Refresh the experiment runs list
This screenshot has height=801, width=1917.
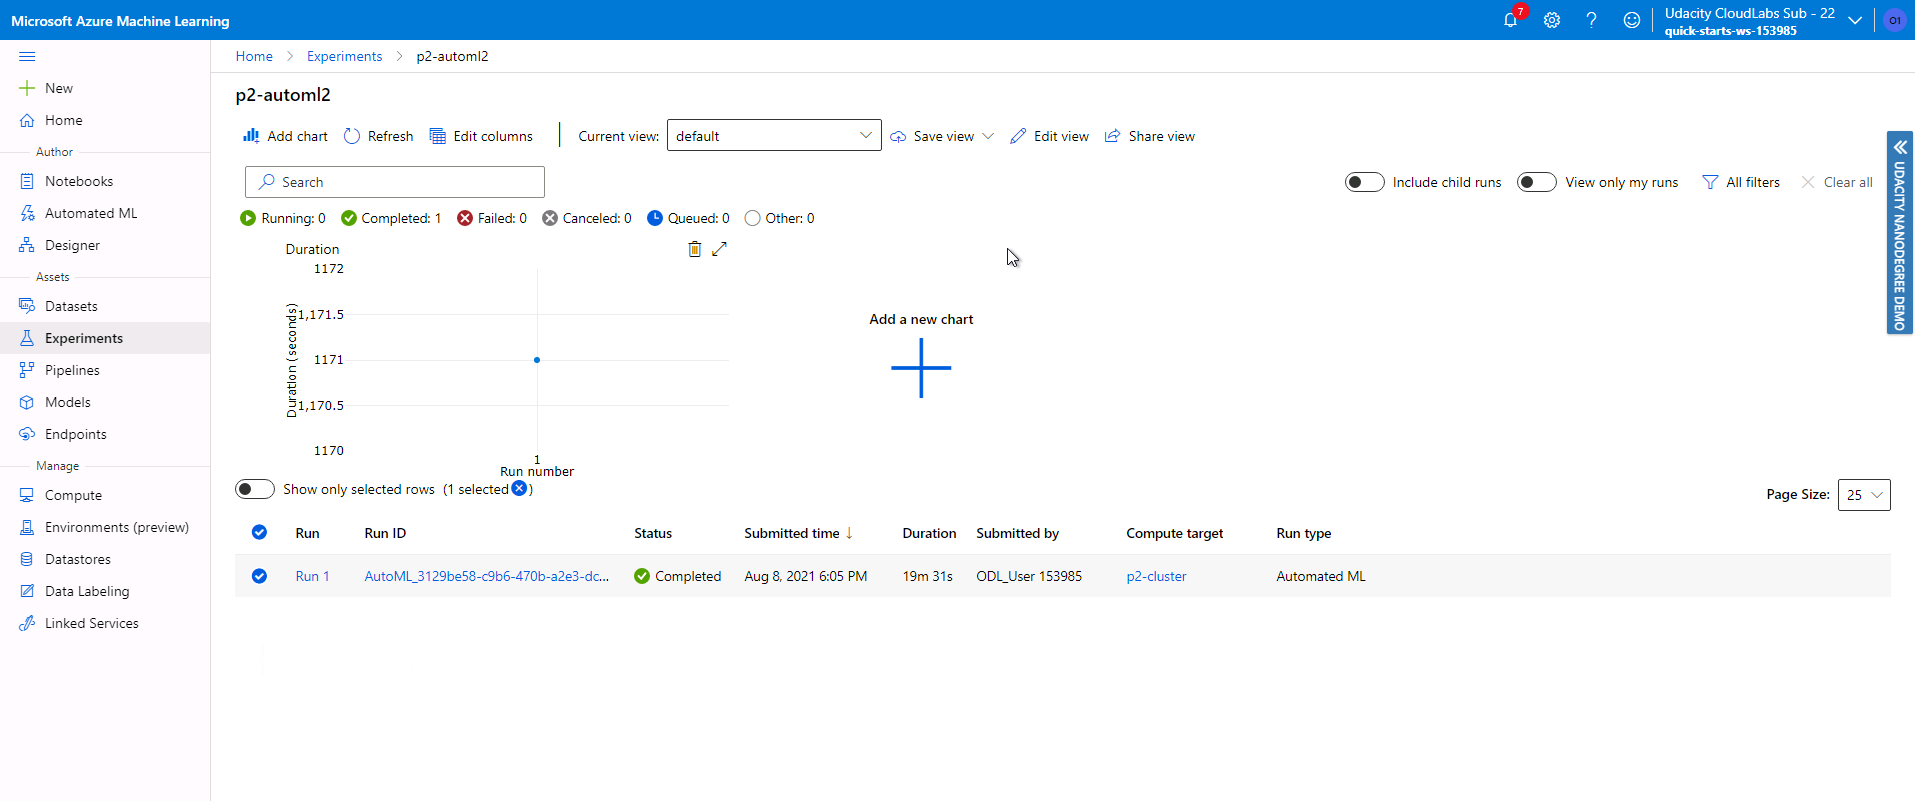(x=378, y=136)
